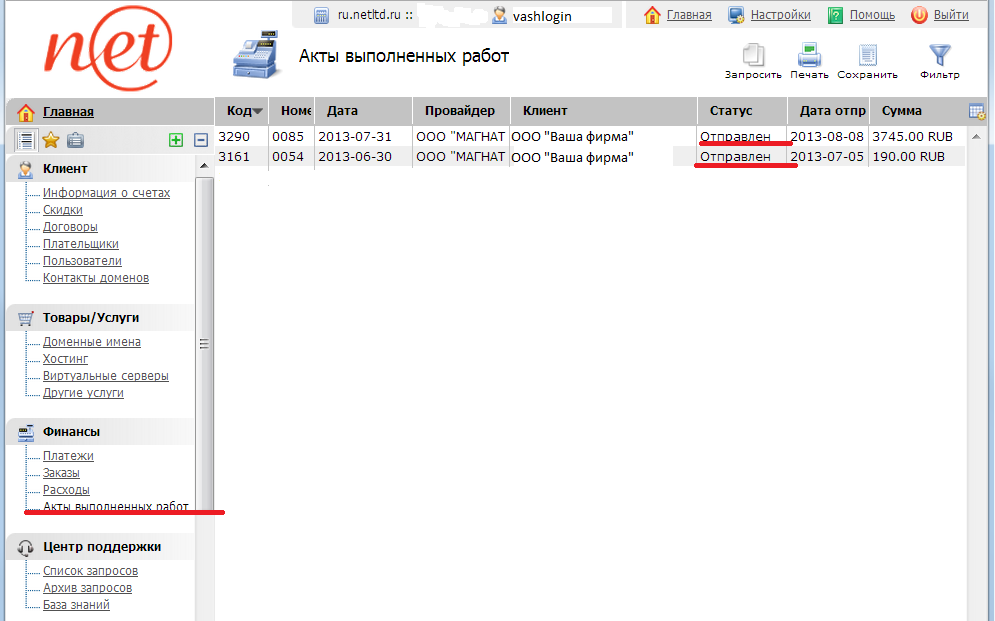
Task: Open the Фильтр funnel icon
Action: [x=939, y=56]
